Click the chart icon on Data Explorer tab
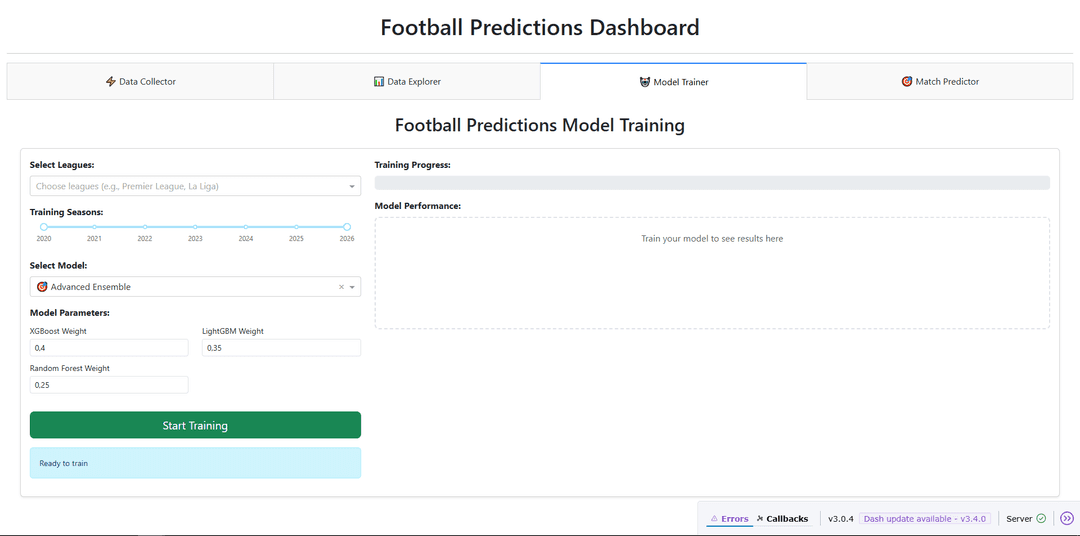Viewport: 1080px width, 536px height. pyautogui.click(x=379, y=82)
